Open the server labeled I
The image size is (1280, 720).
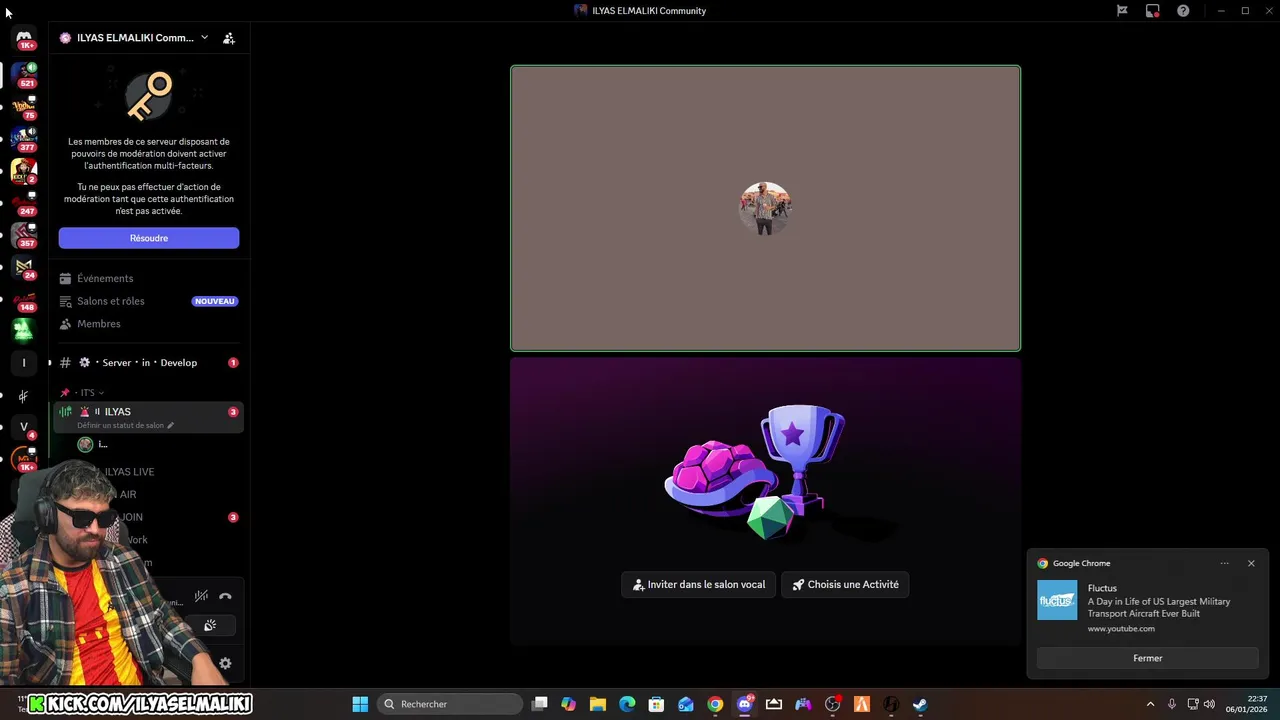click(x=24, y=362)
